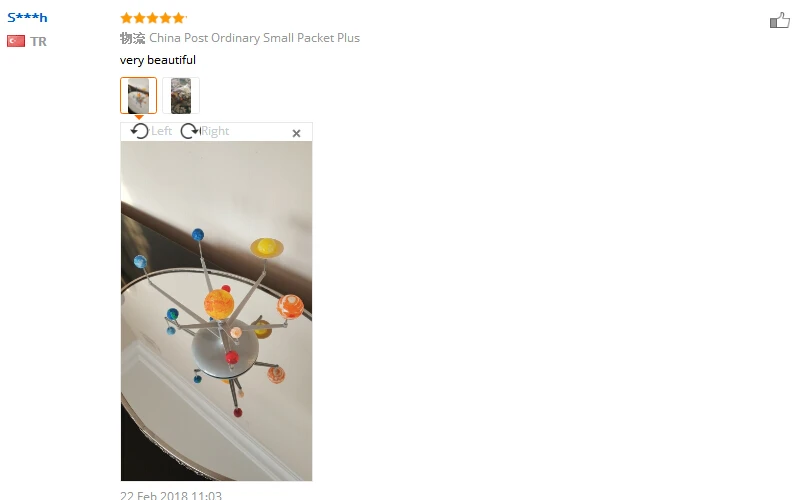Click the China Post Ordinary Small Packet Plus text
792x500 pixels.
click(255, 38)
